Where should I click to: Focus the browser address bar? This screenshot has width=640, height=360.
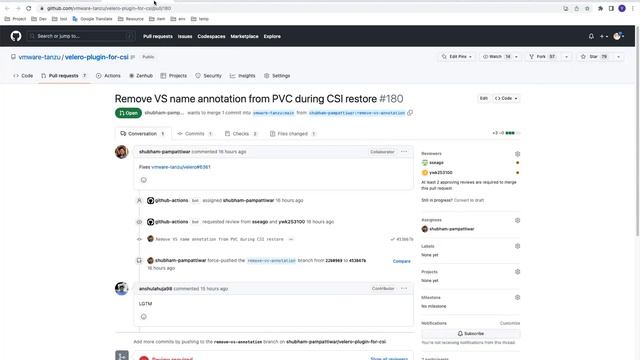point(298,8)
